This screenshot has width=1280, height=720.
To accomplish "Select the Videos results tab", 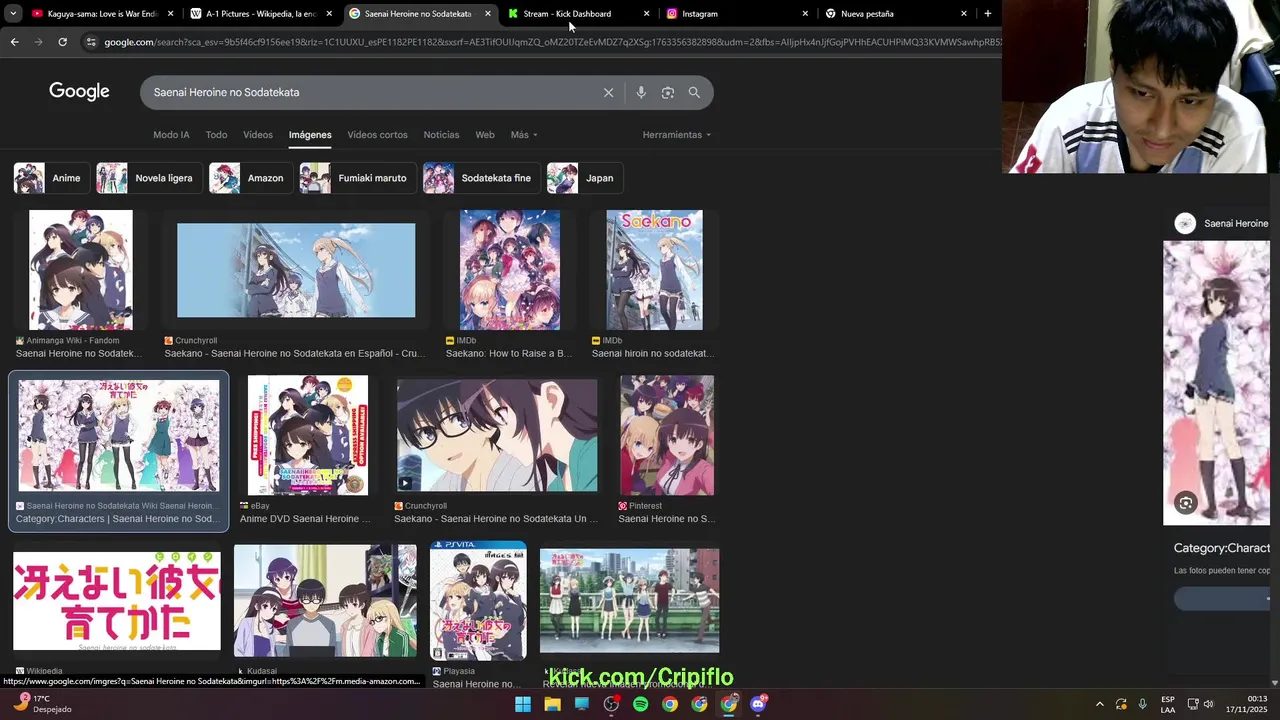I will pos(258,135).
